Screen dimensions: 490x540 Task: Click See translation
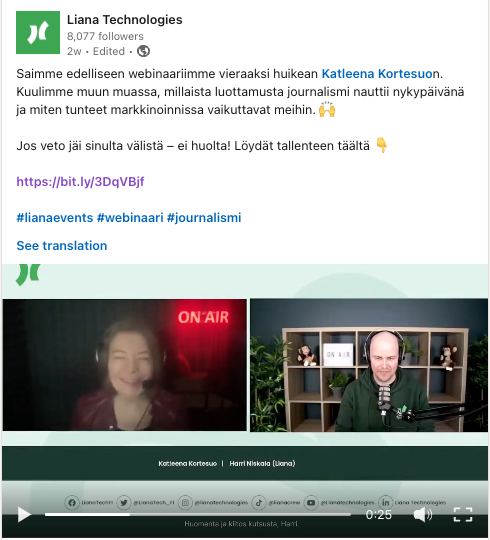click(62, 246)
